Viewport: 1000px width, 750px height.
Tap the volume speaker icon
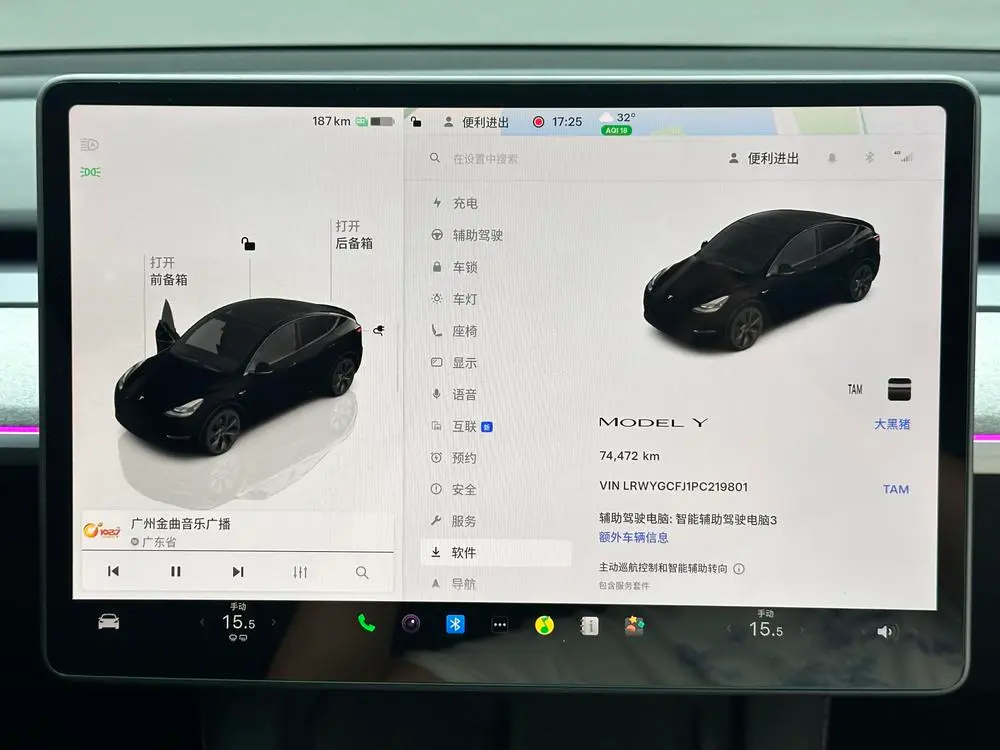pyautogui.click(x=885, y=631)
